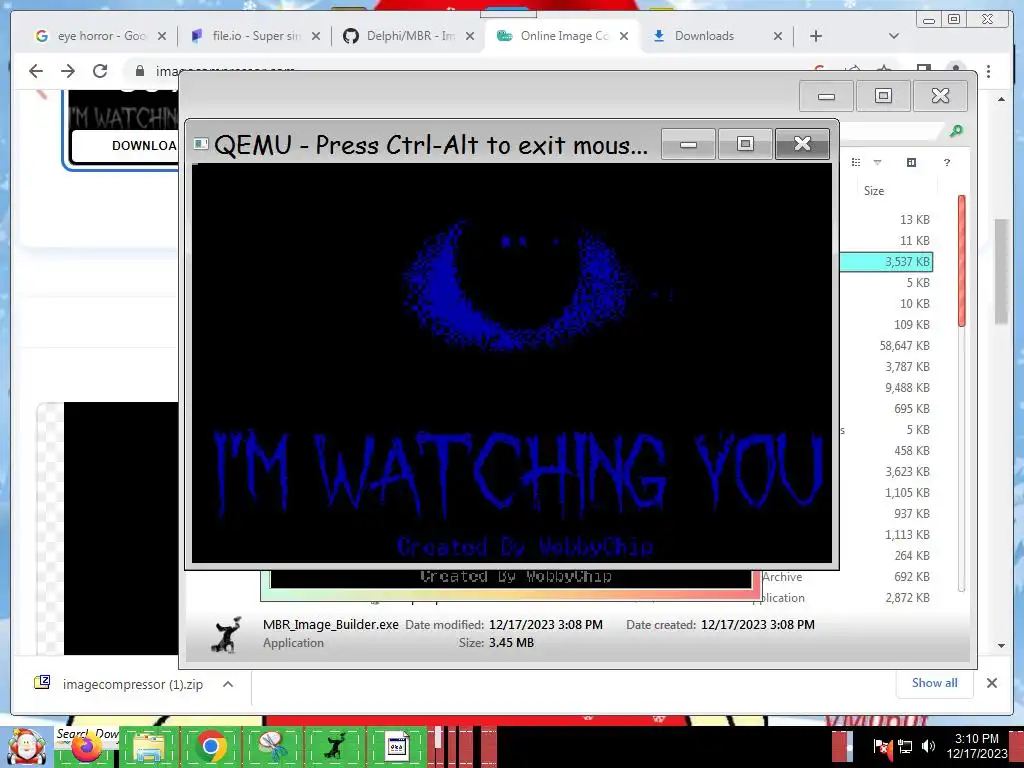Click Show all downloads
The width and height of the screenshot is (1024, 768).
935,682
